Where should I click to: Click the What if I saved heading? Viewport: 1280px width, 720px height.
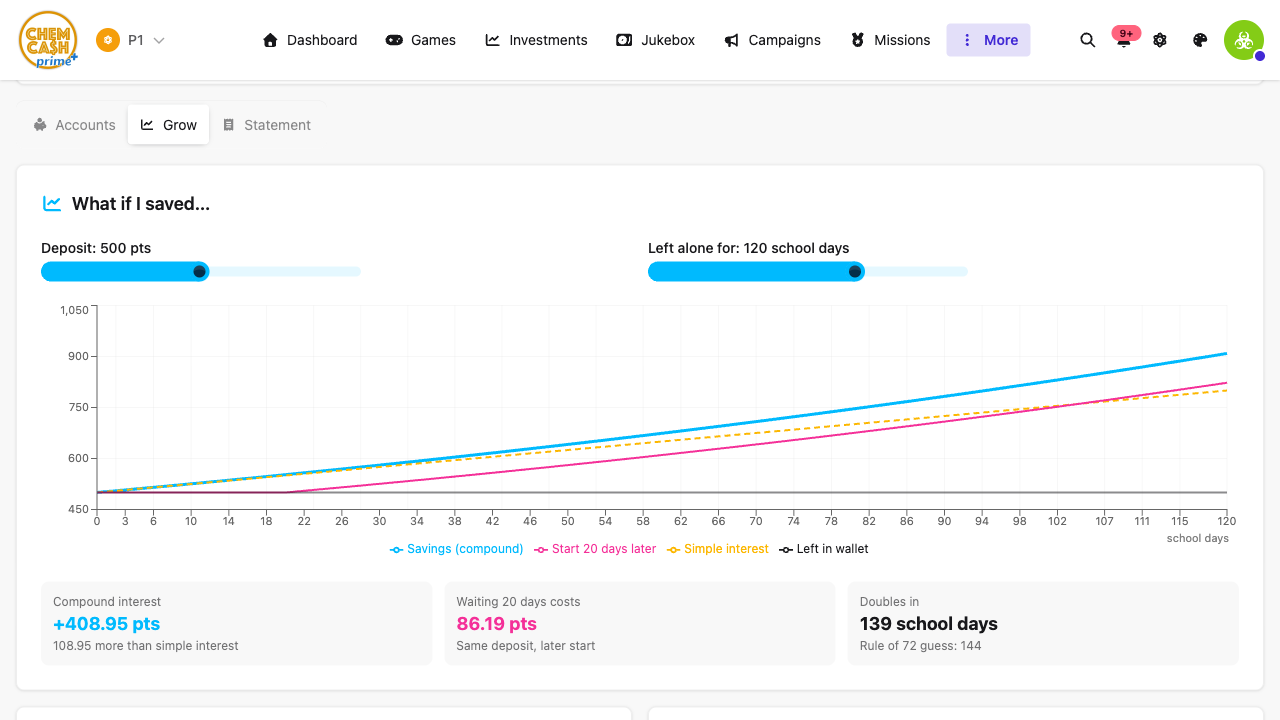pos(141,204)
